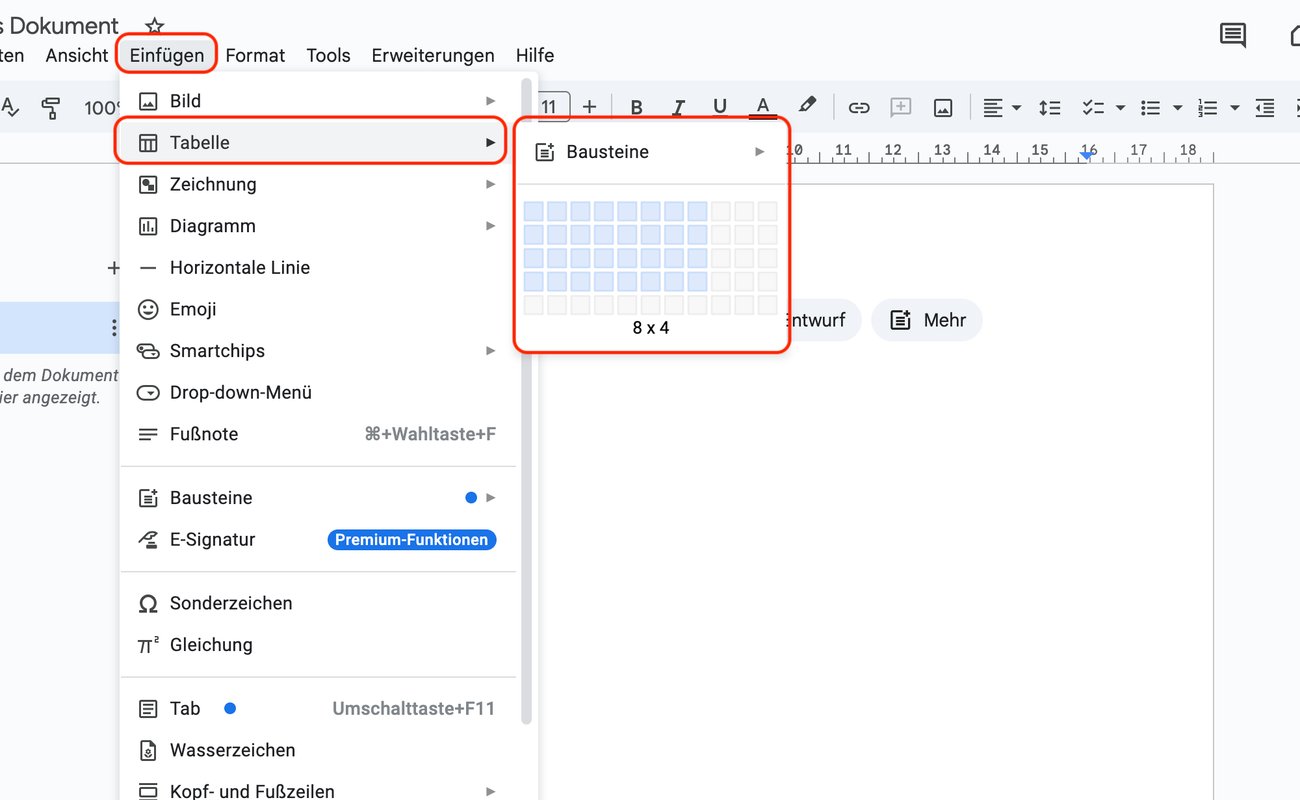Viewport: 1300px width, 800px height.
Task: Toggle underline formatting
Action: tap(720, 107)
